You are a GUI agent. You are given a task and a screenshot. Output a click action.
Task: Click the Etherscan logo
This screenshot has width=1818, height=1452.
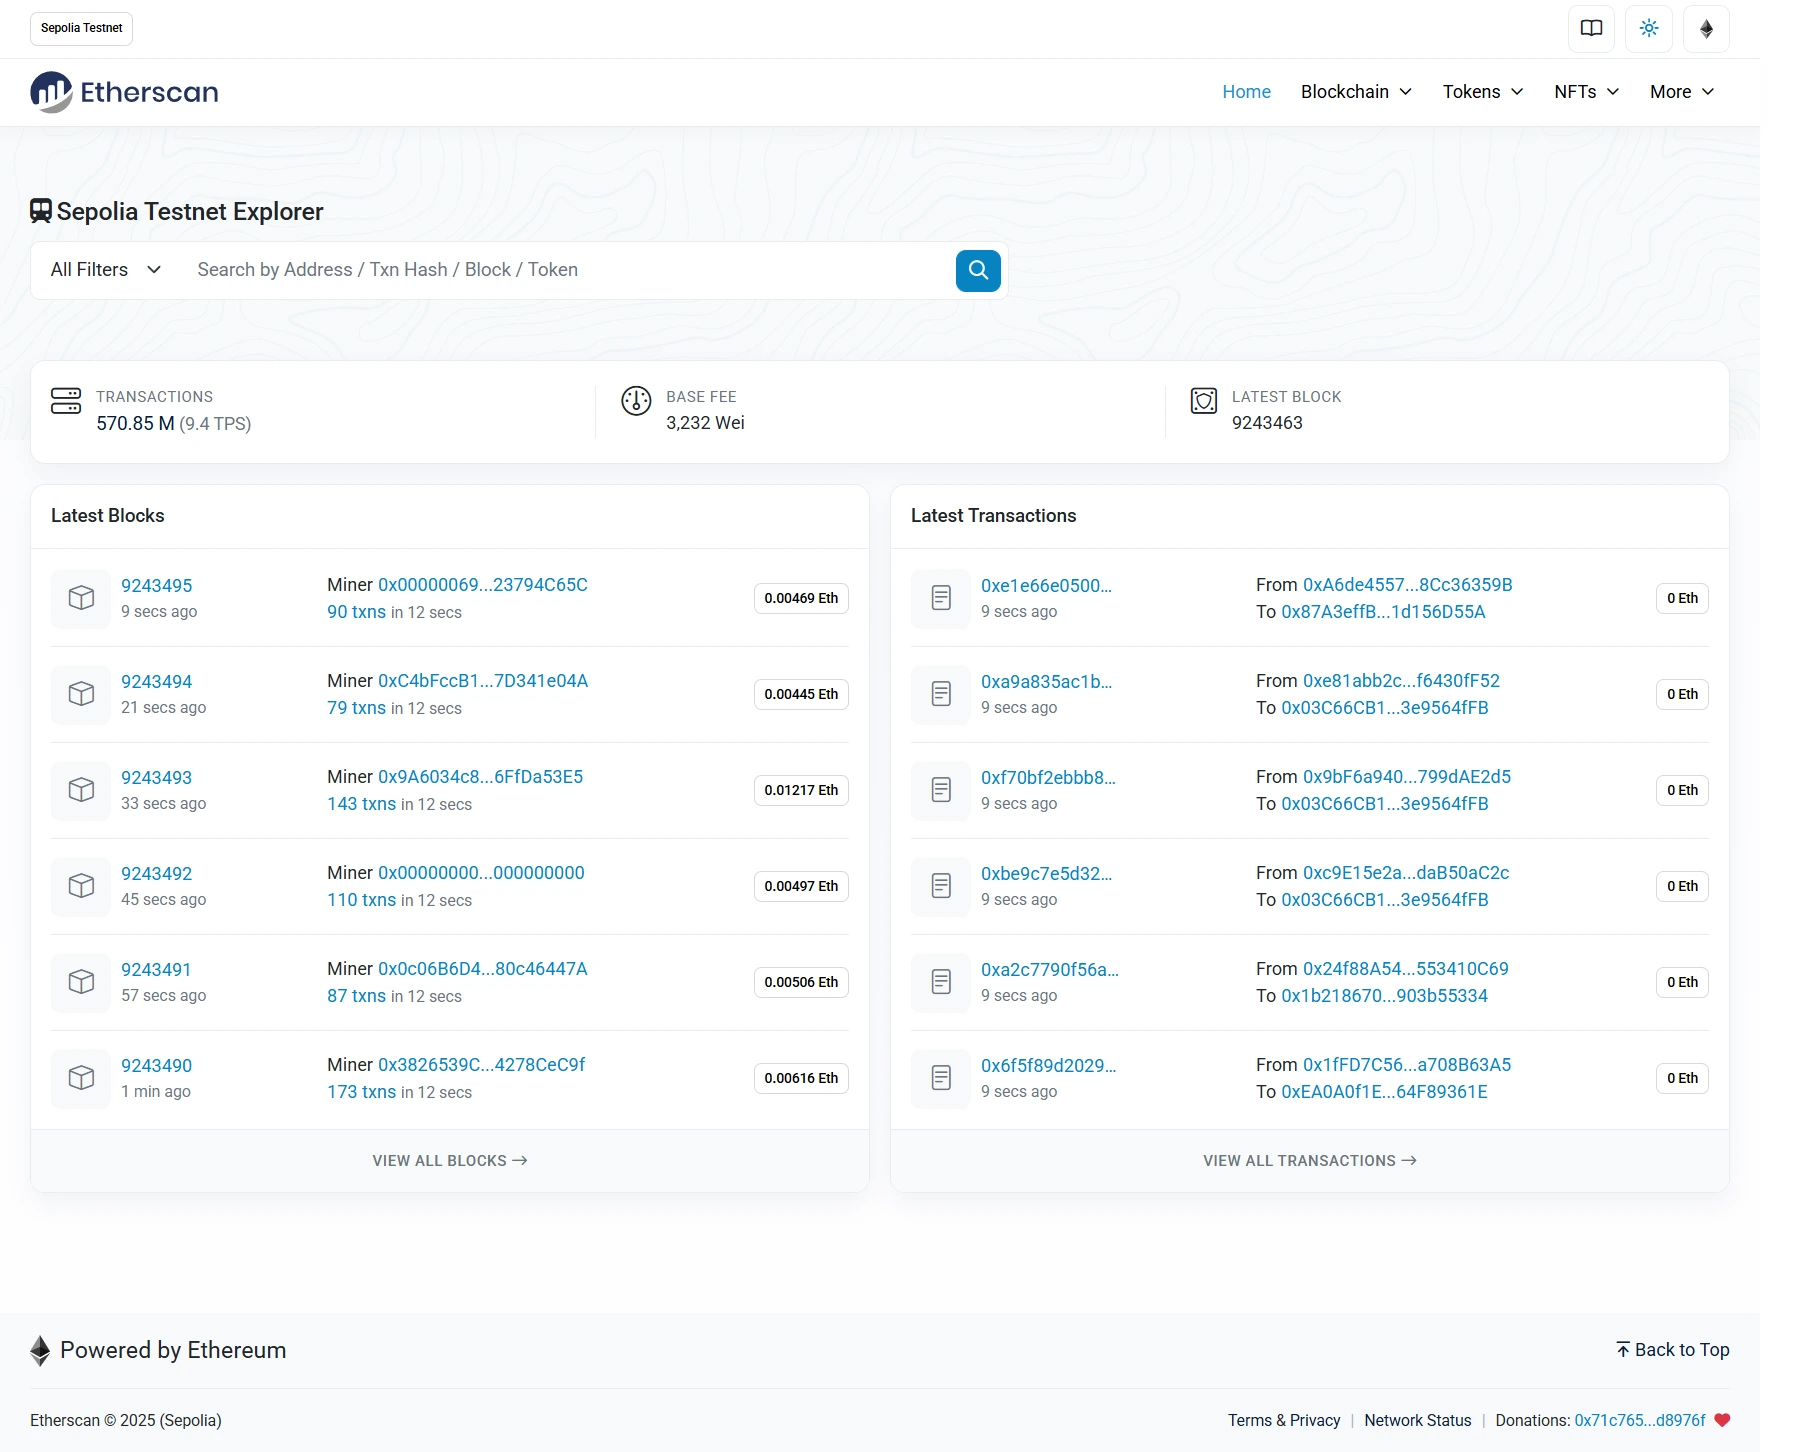click(124, 92)
